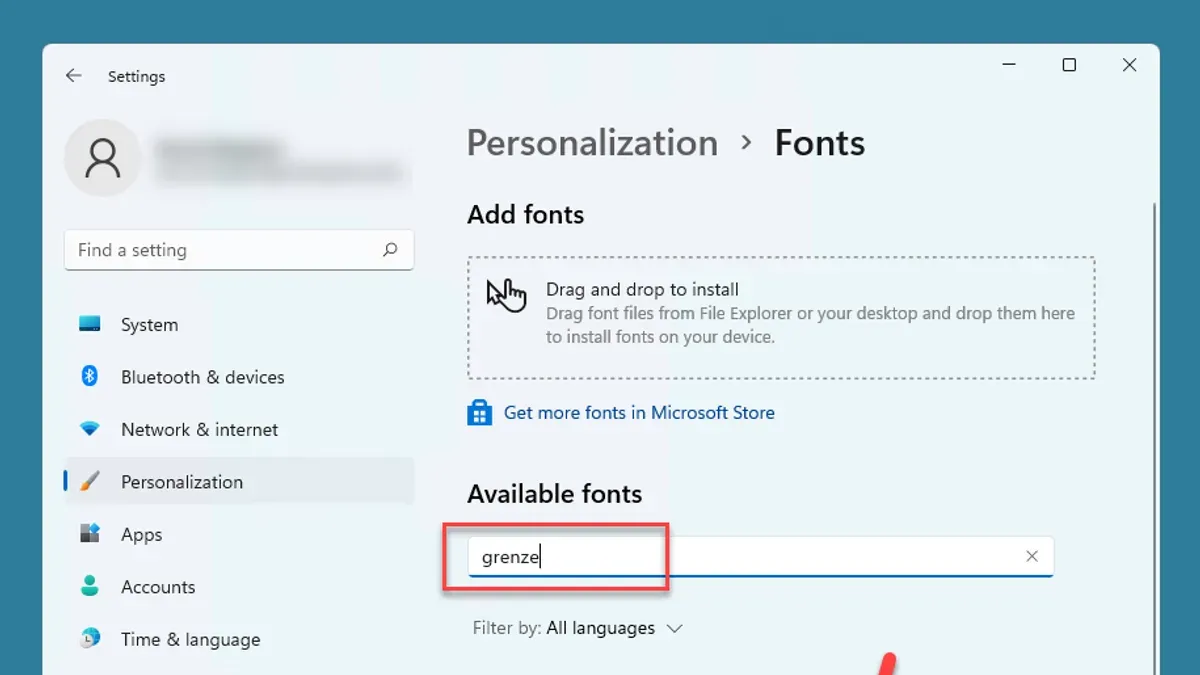Click the Microsoft Store bag icon

[479, 412]
